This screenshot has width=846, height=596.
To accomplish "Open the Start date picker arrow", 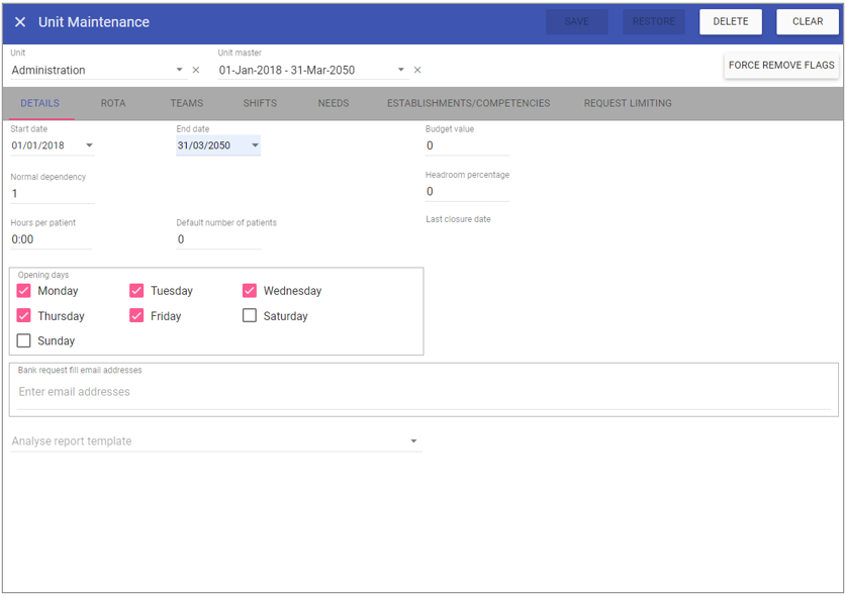I will pos(89,146).
